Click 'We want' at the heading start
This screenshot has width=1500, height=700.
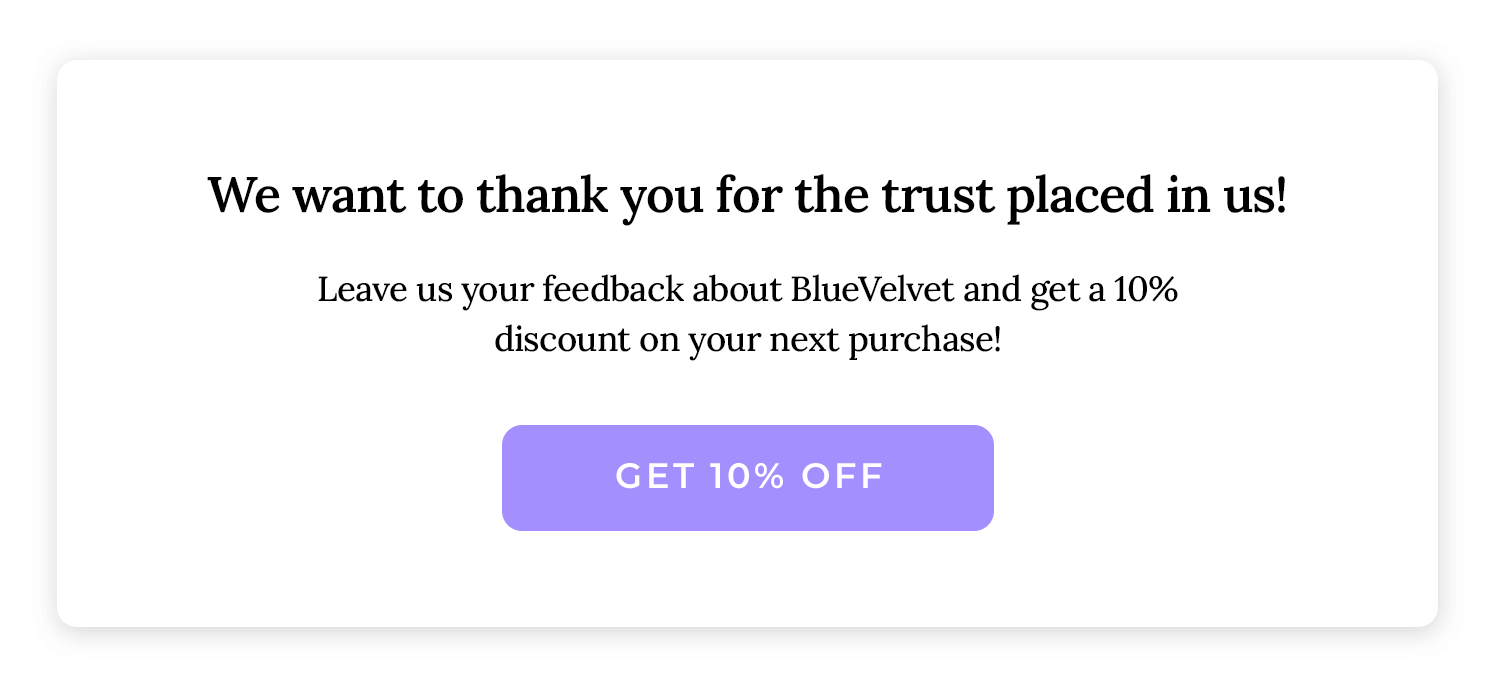306,196
